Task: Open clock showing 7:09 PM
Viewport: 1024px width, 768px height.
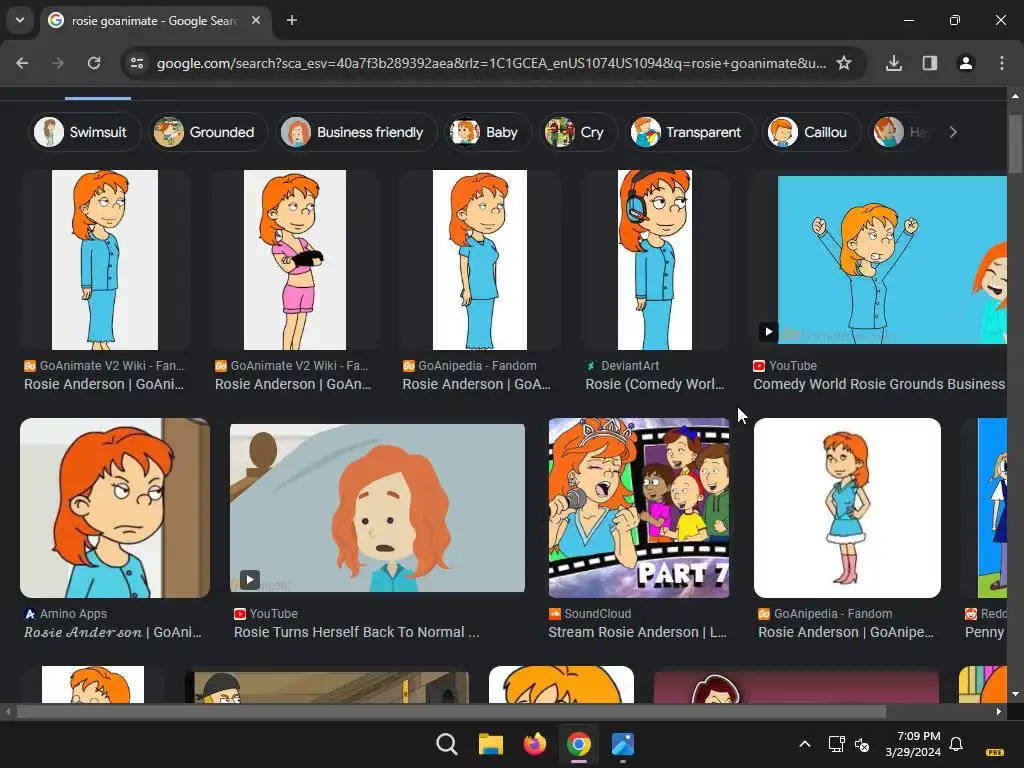Action: click(x=913, y=744)
